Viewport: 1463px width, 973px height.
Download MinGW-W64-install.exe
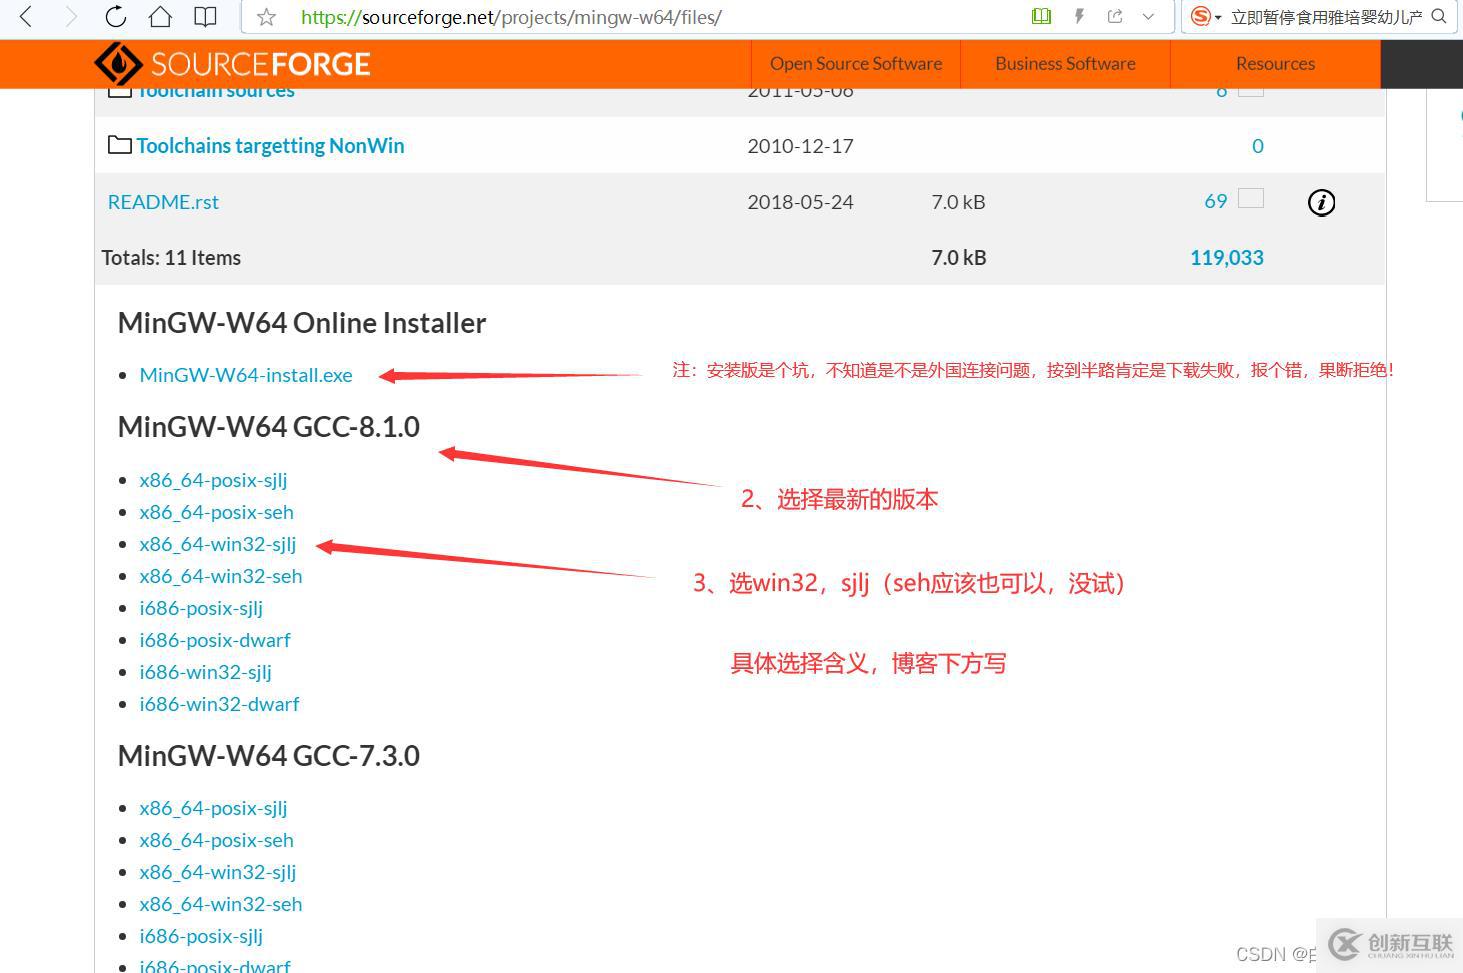246,375
